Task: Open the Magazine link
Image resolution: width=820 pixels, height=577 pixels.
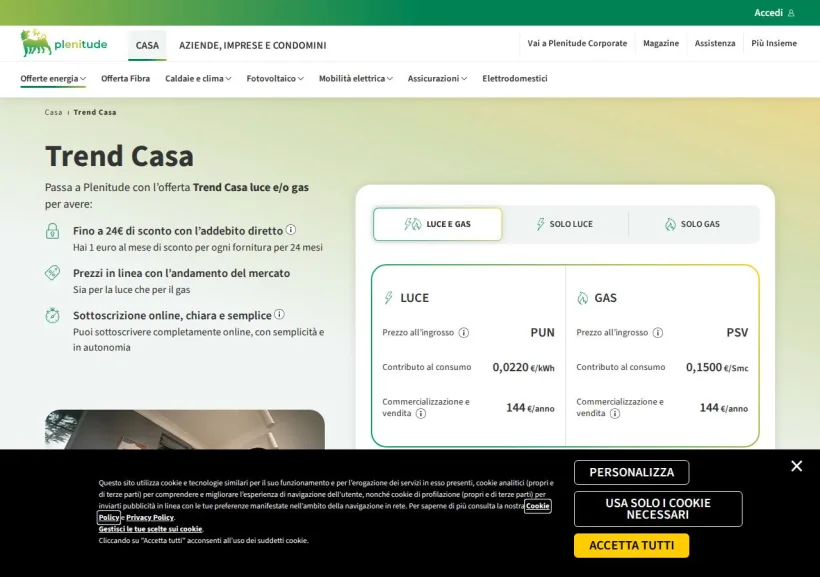Action: tap(661, 43)
